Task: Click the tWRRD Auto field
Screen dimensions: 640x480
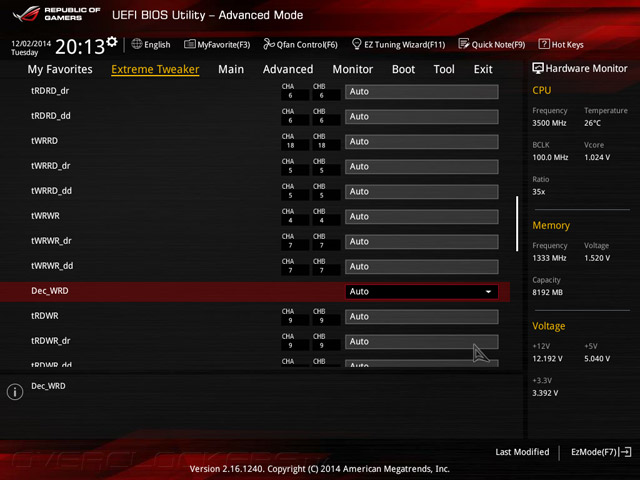Action: click(x=422, y=142)
